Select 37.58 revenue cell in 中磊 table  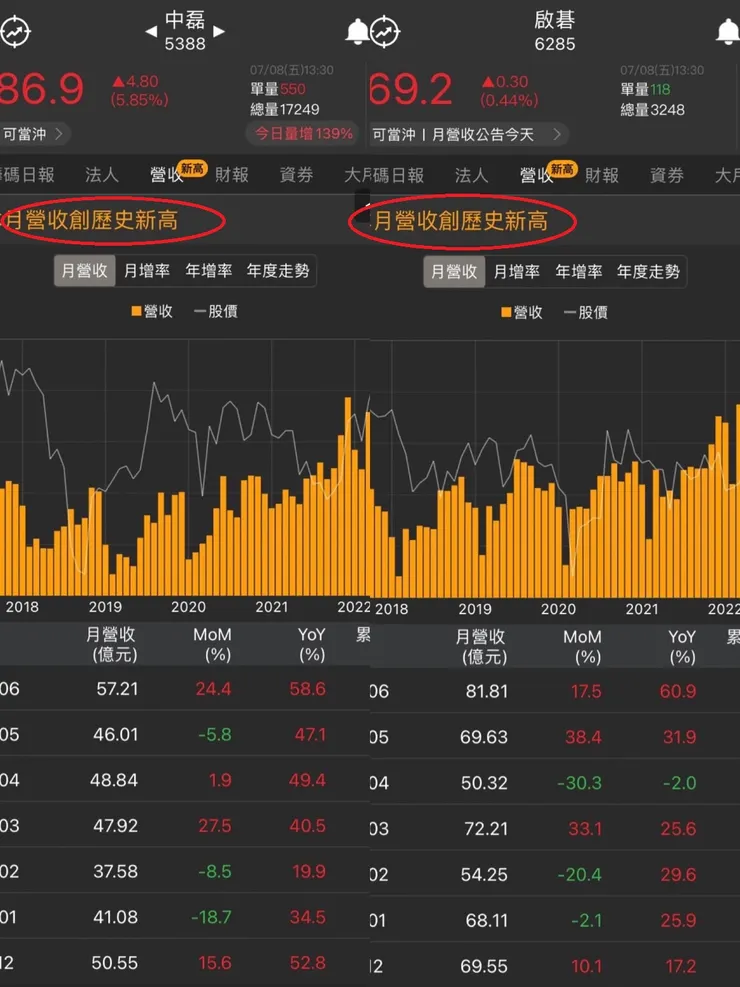[115, 872]
